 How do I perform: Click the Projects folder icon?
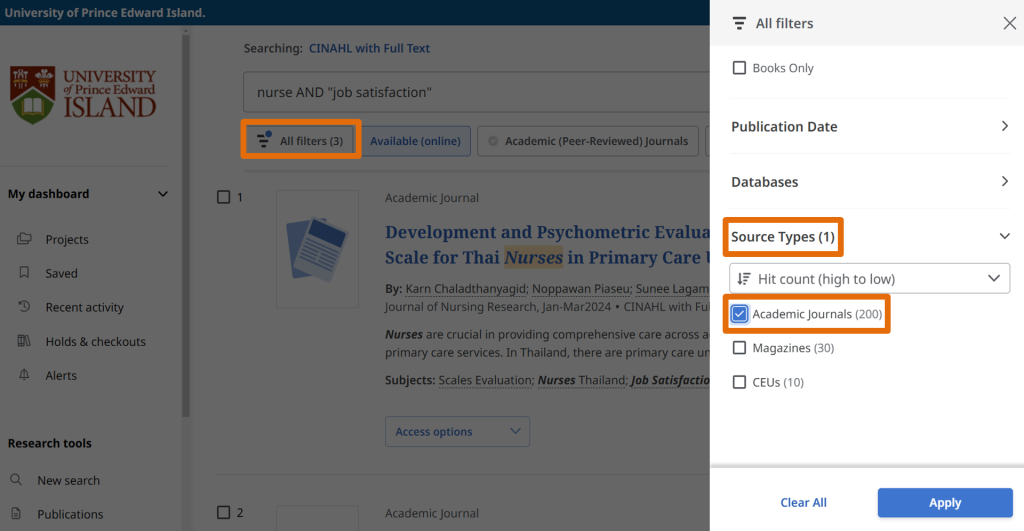pos(24,239)
